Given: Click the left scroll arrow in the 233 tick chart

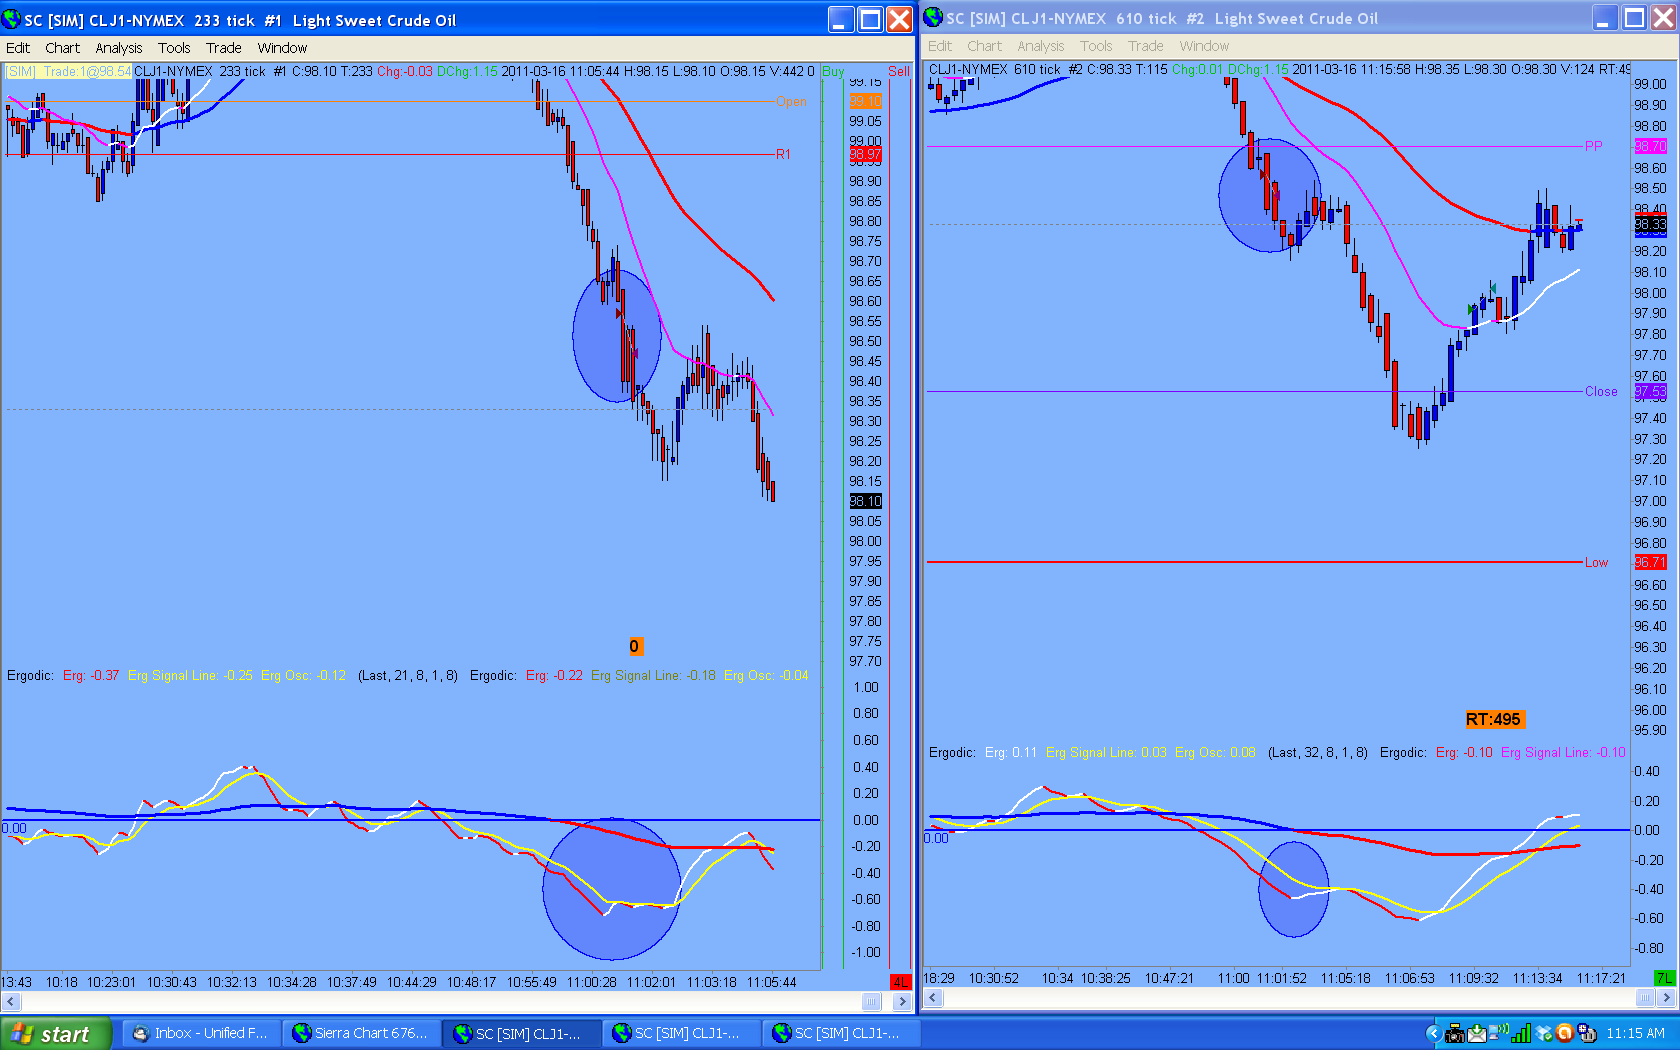Looking at the screenshot, I should click(11, 1001).
